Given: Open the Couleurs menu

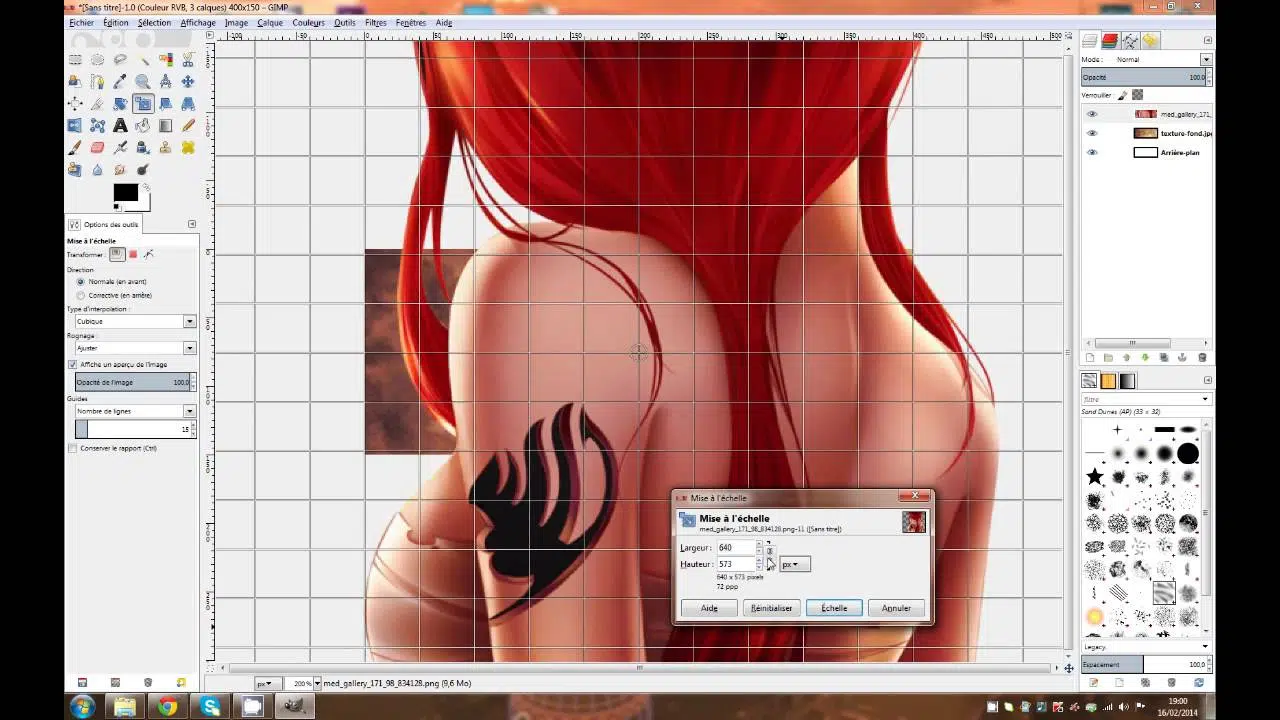Looking at the screenshot, I should pyautogui.click(x=308, y=22).
